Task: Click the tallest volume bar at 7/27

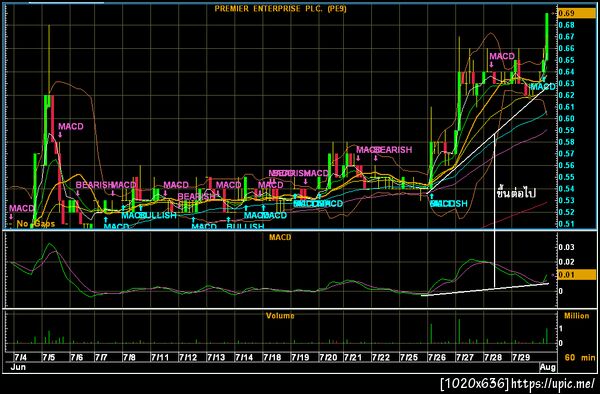Action: [x=459, y=330]
